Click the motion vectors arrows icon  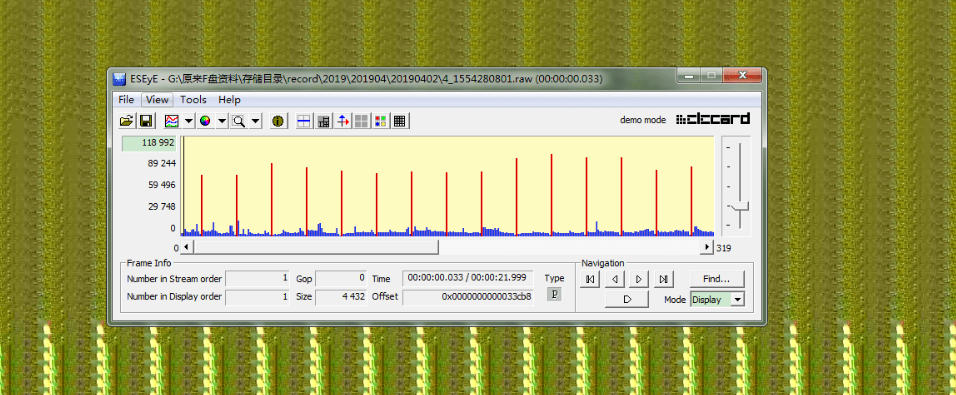(x=344, y=121)
